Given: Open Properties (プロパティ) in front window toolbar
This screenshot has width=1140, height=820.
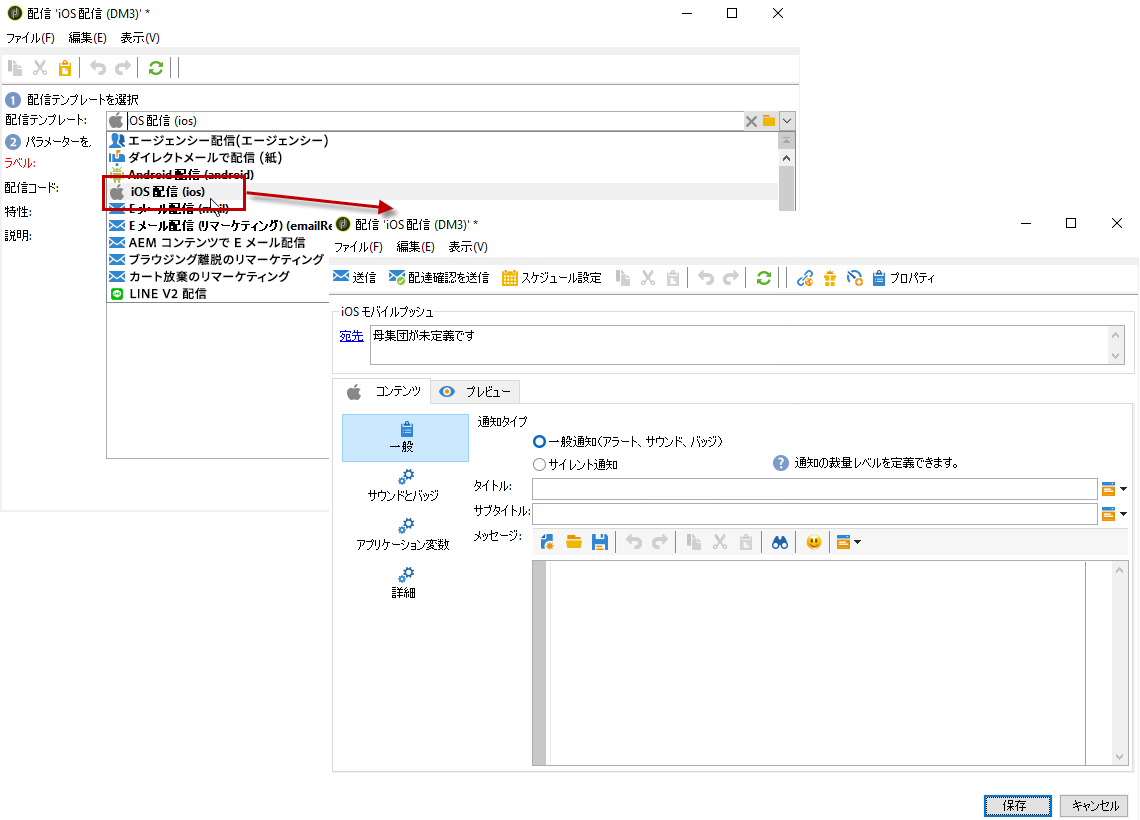Looking at the screenshot, I should tap(904, 278).
